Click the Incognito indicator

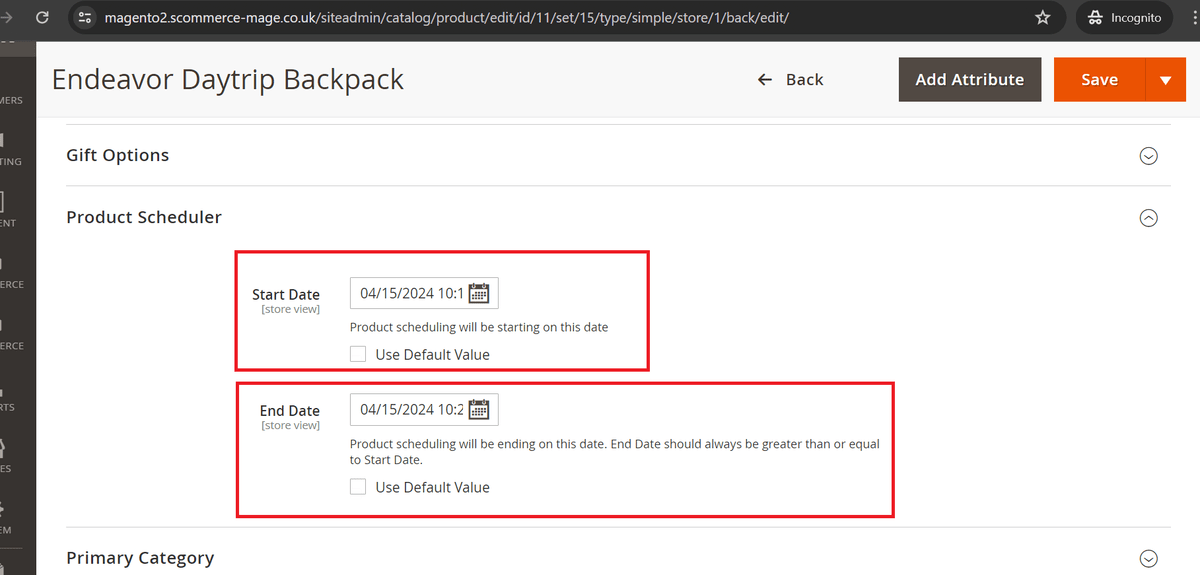click(x=1123, y=18)
